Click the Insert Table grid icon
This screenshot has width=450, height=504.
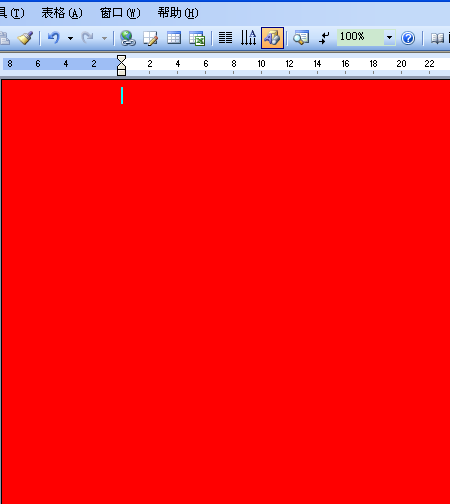174,38
